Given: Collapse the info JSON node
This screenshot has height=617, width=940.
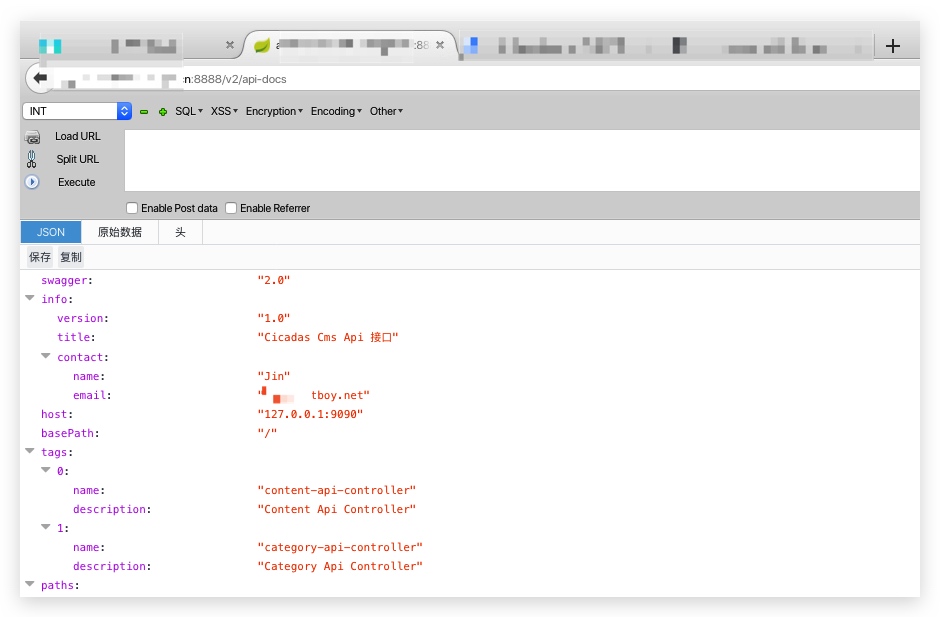Looking at the screenshot, I should point(29,298).
